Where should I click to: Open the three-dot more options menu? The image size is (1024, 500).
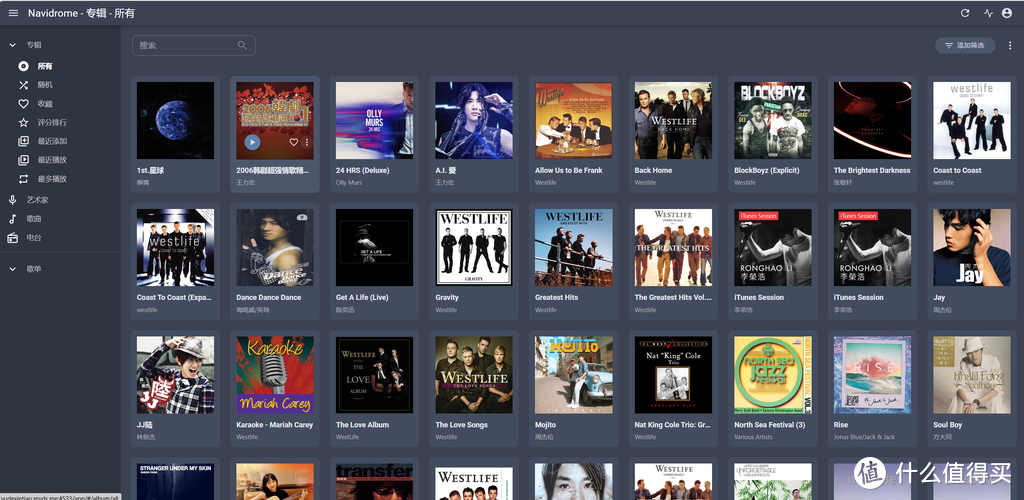pyautogui.click(x=1010, y=45)
